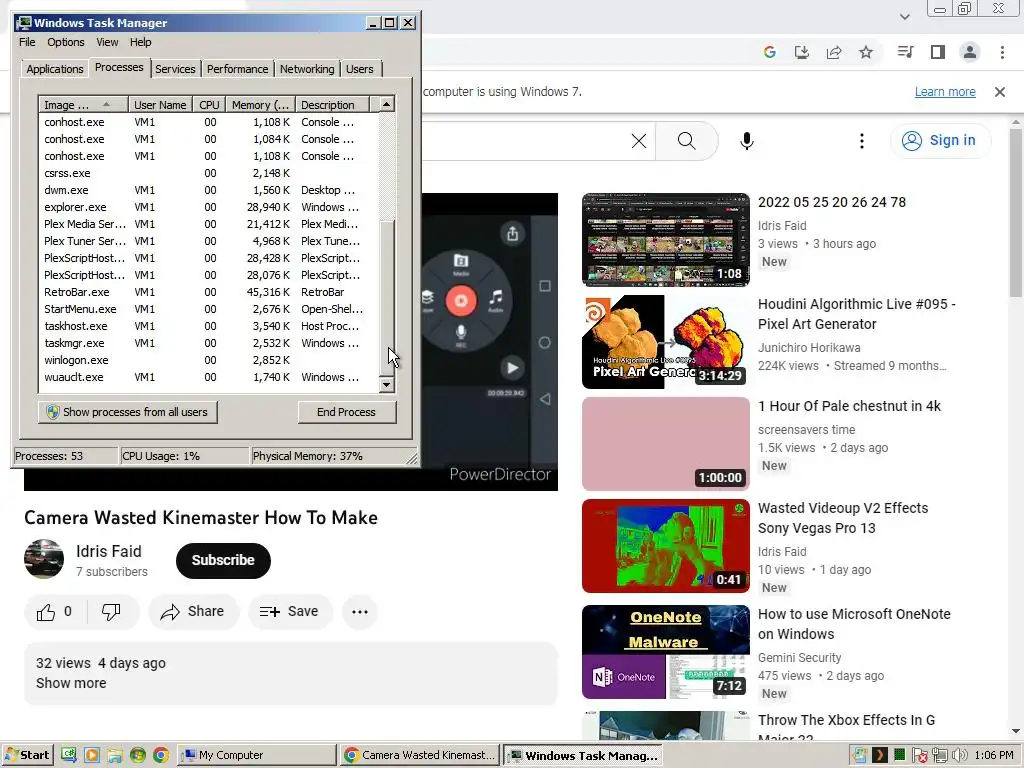Open the '1 Hour Of Pale chestnut' thumbnail
This screenshot has width=1024, height=768.
click(x=665, y=444)
